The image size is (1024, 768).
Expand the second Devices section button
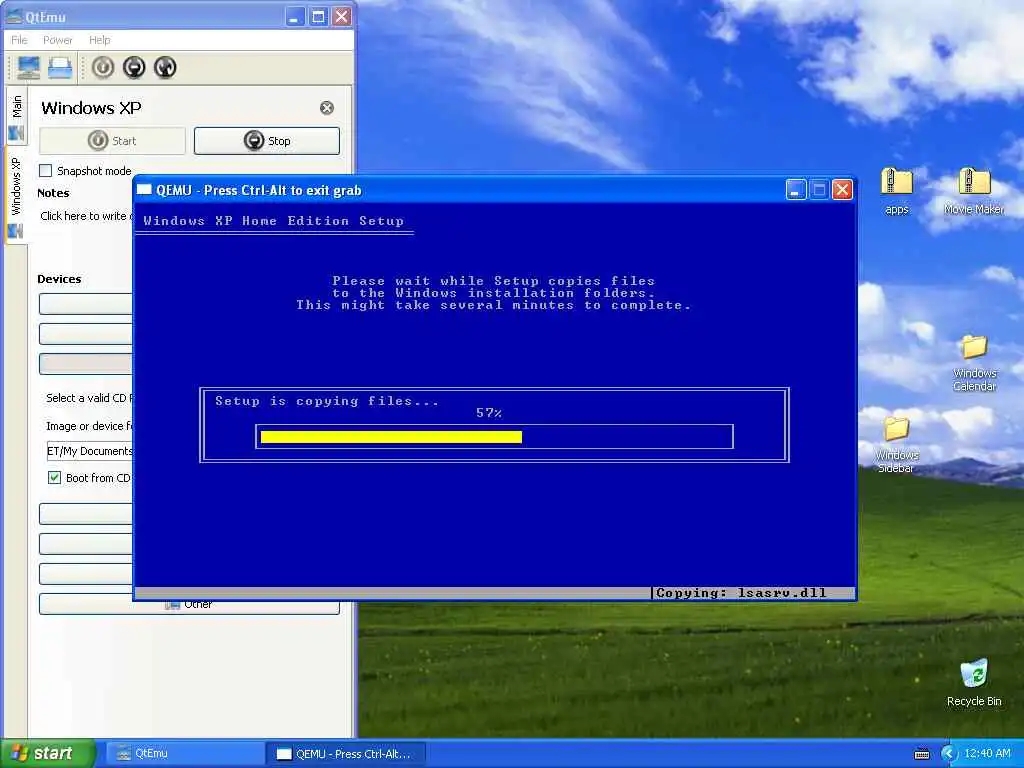point(86,334)
